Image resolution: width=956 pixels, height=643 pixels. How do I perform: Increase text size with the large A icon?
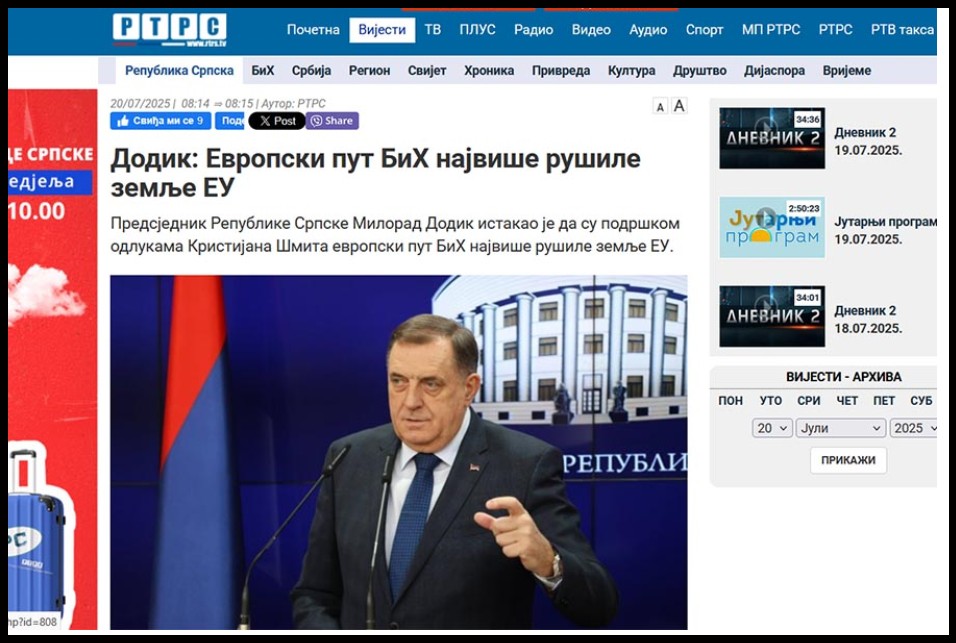tap(679, 106)
